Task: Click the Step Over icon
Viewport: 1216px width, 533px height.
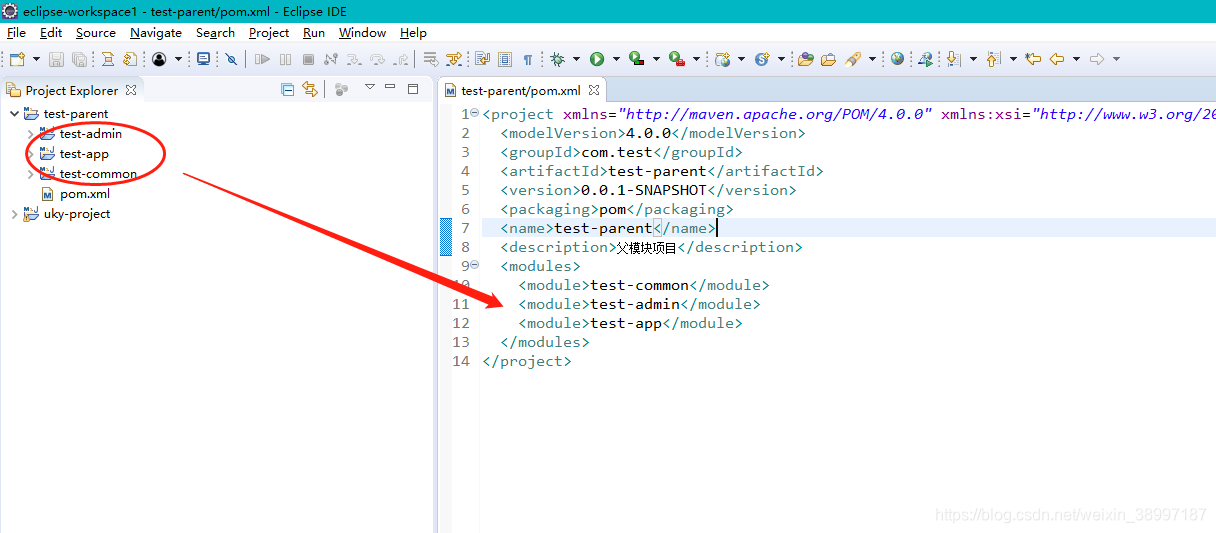Action: 377,59
